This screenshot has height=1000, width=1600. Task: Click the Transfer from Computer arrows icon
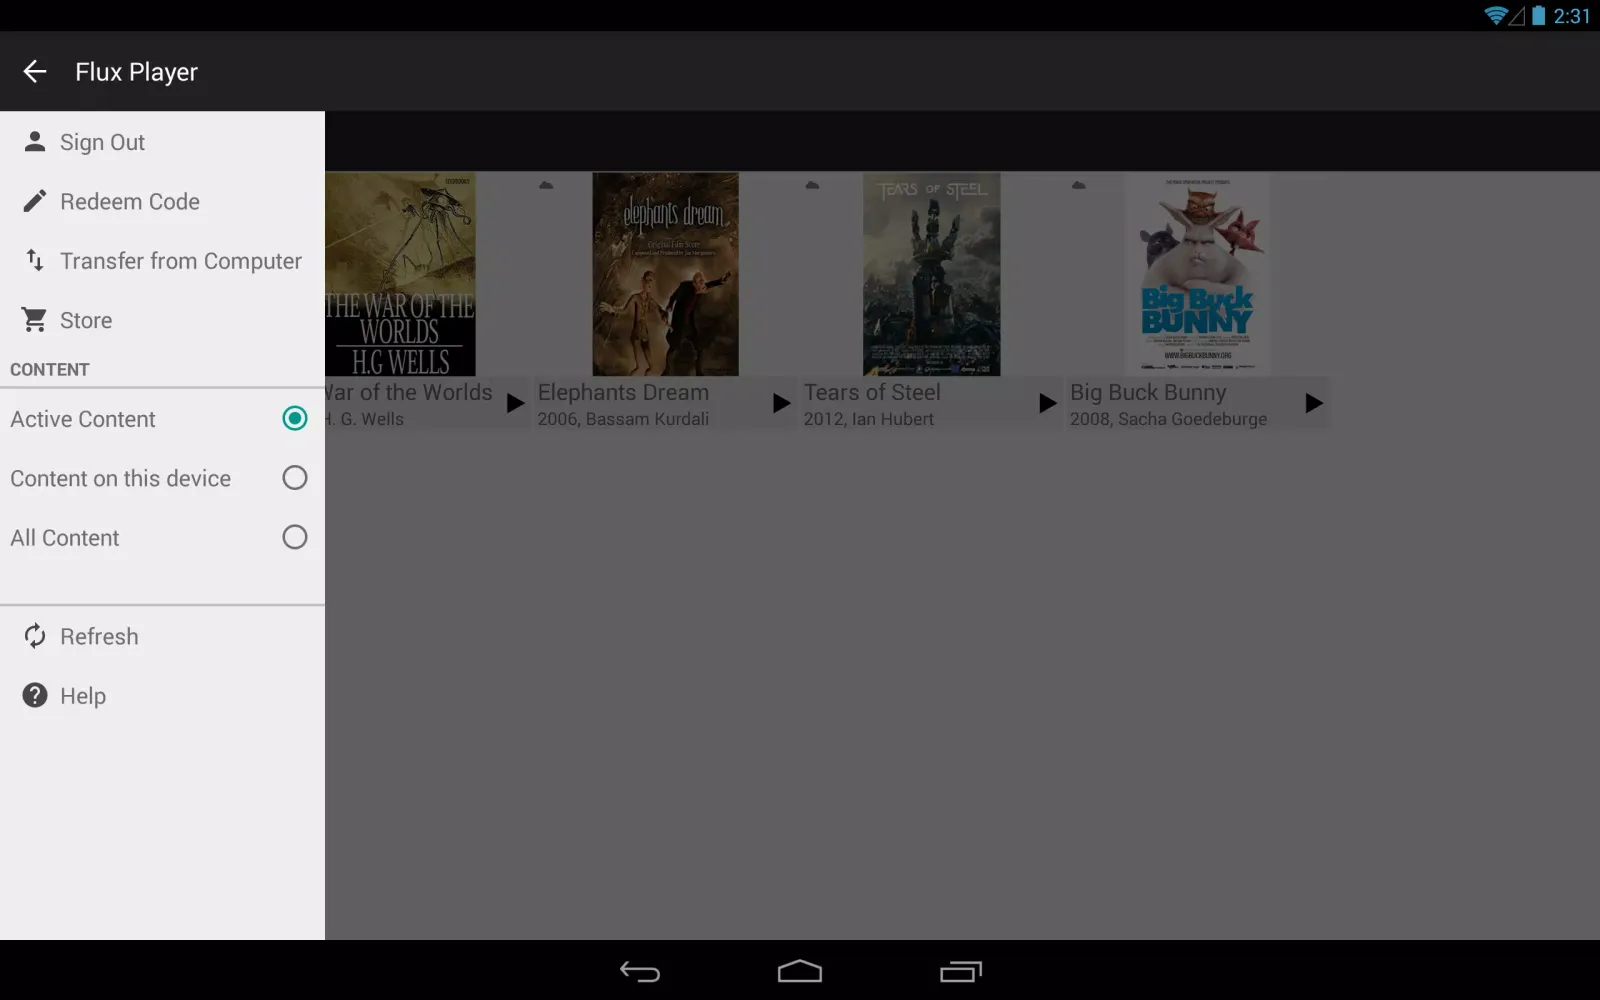pos(35,260)
